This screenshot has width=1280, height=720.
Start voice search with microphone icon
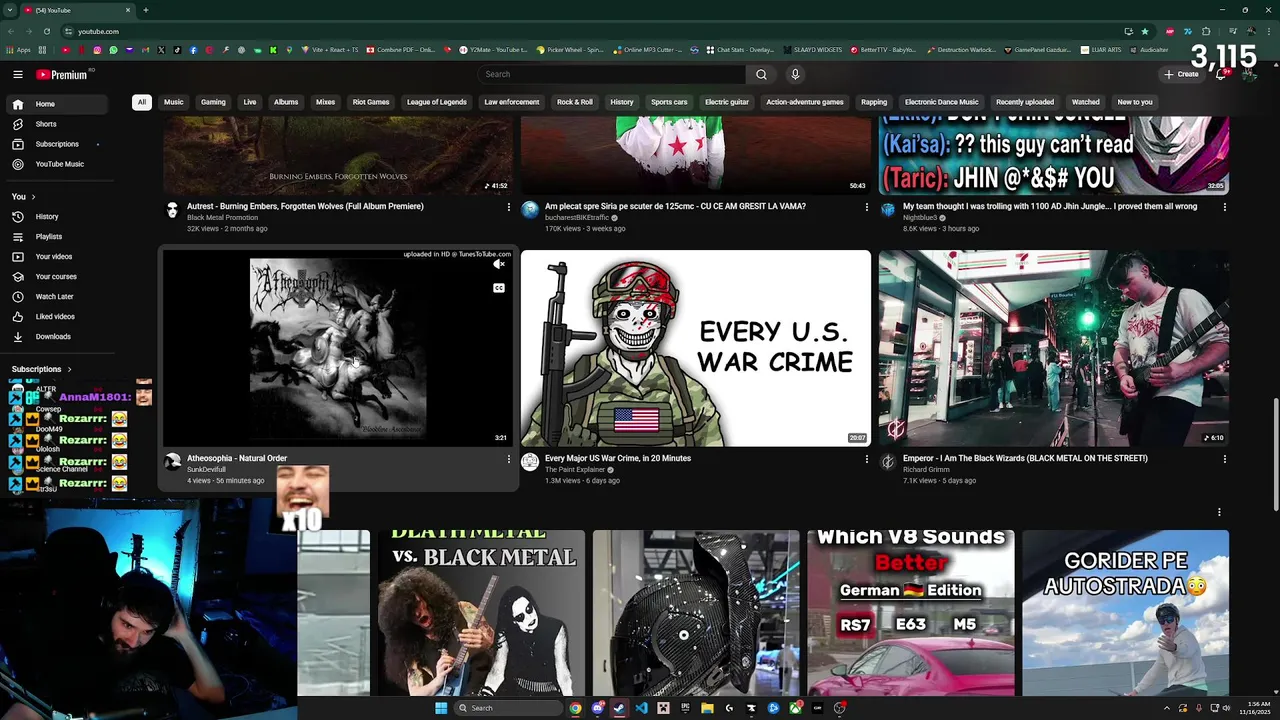(x=795, y=74)
